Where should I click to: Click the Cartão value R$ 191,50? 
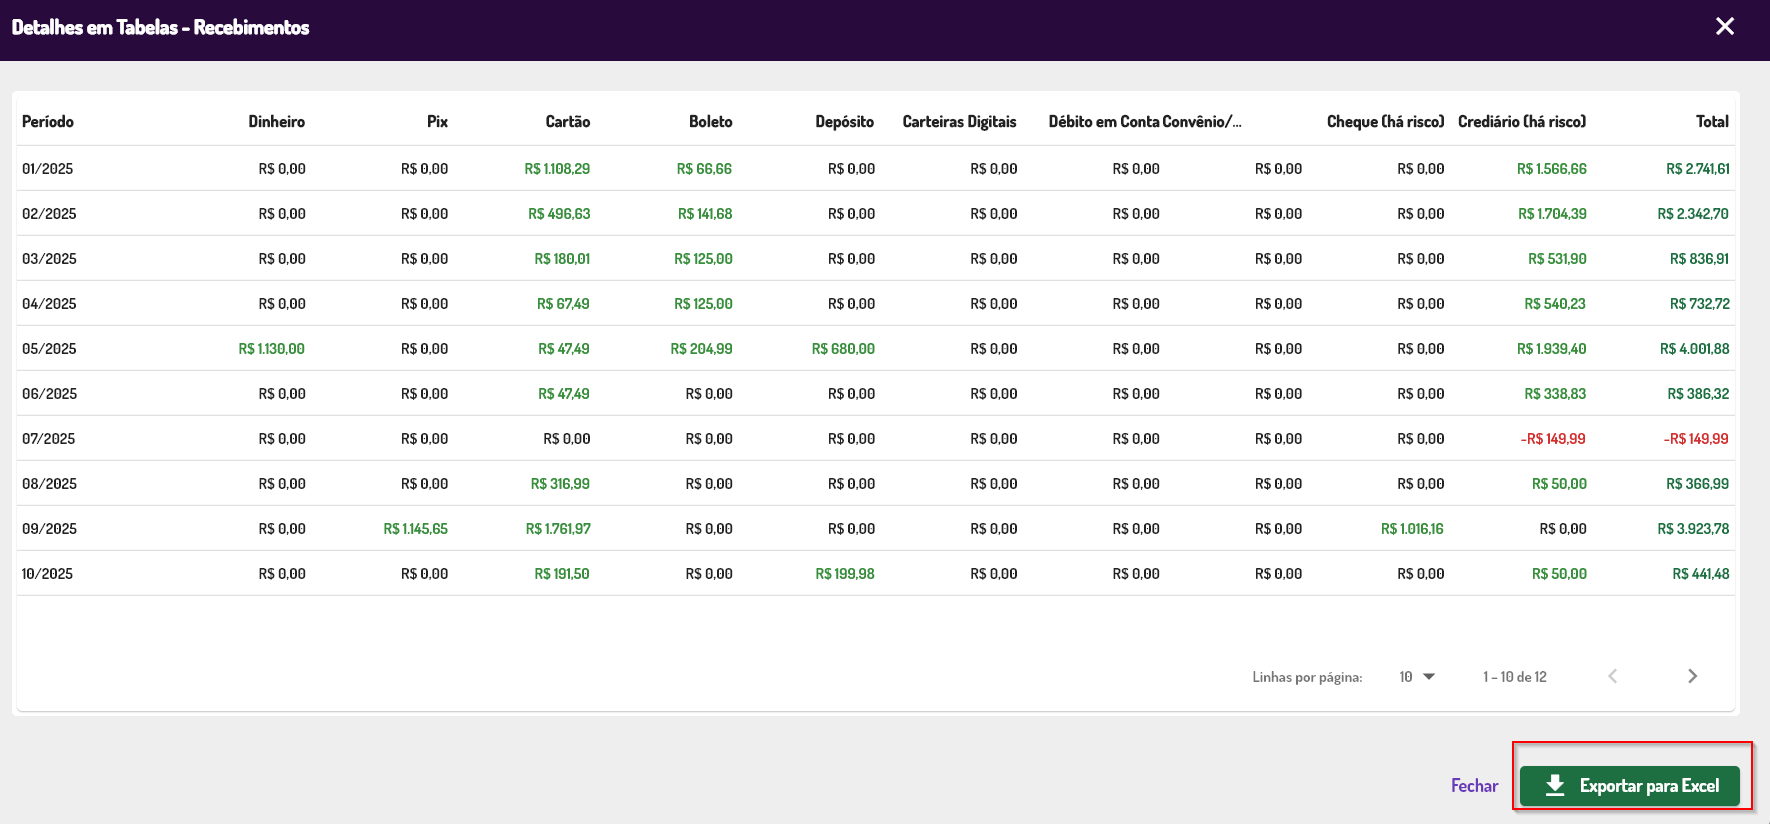pos(562,574)
